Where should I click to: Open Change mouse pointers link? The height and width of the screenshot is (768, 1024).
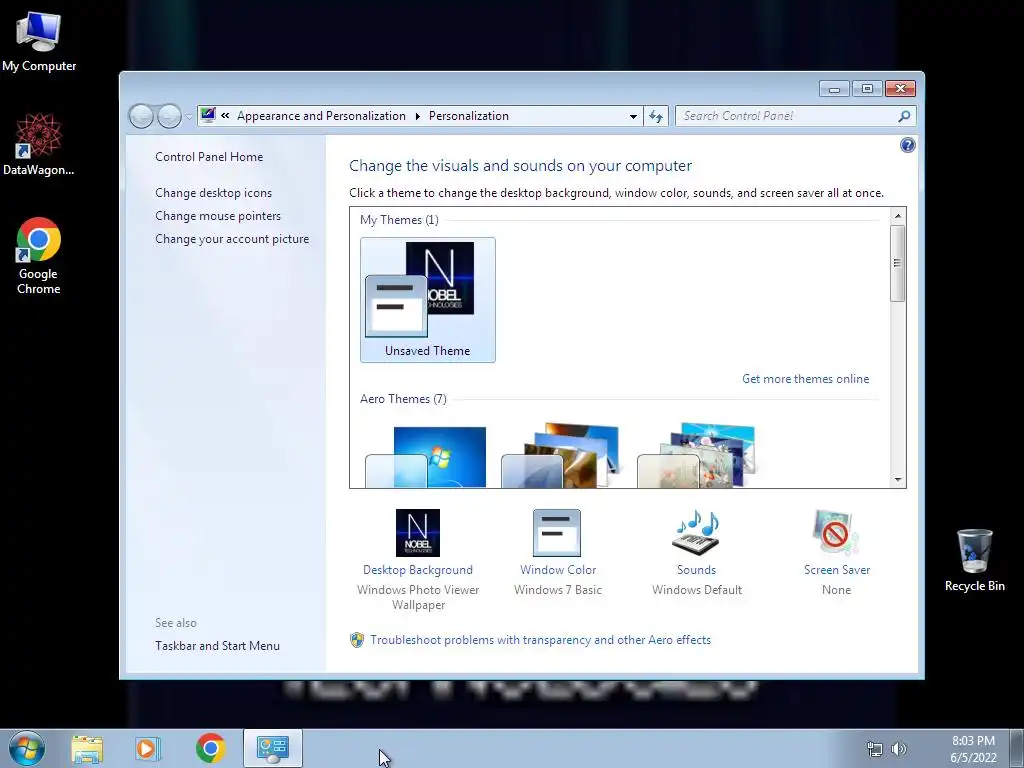coord(218,216)
